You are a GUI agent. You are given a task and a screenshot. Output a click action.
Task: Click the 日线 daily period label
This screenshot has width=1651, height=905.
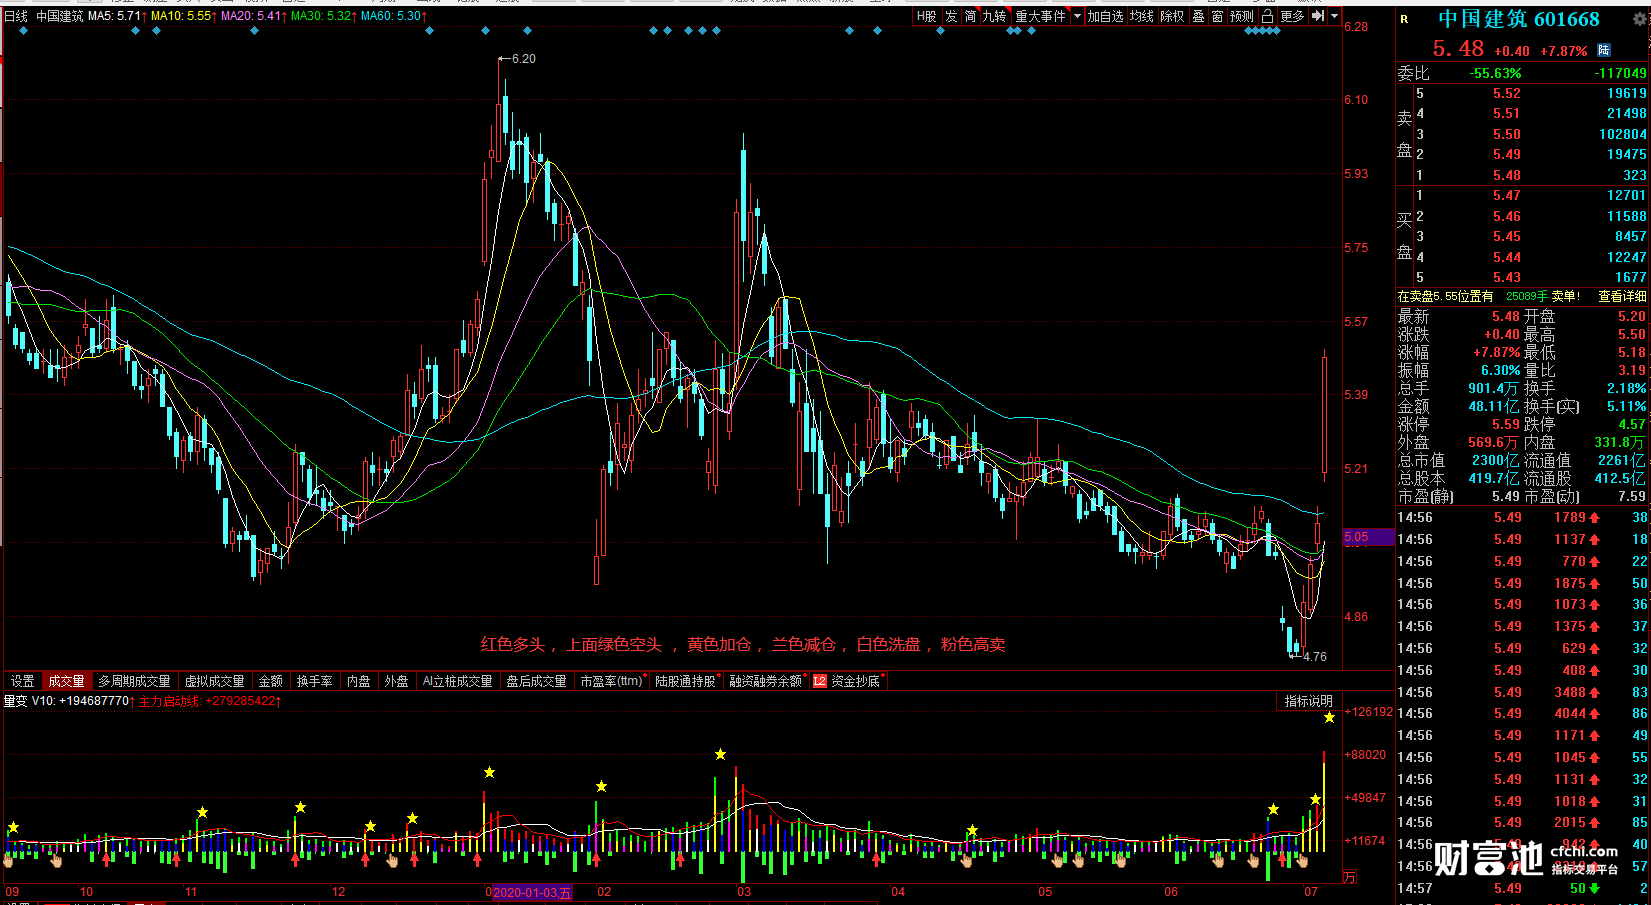(x=16, y=16)
